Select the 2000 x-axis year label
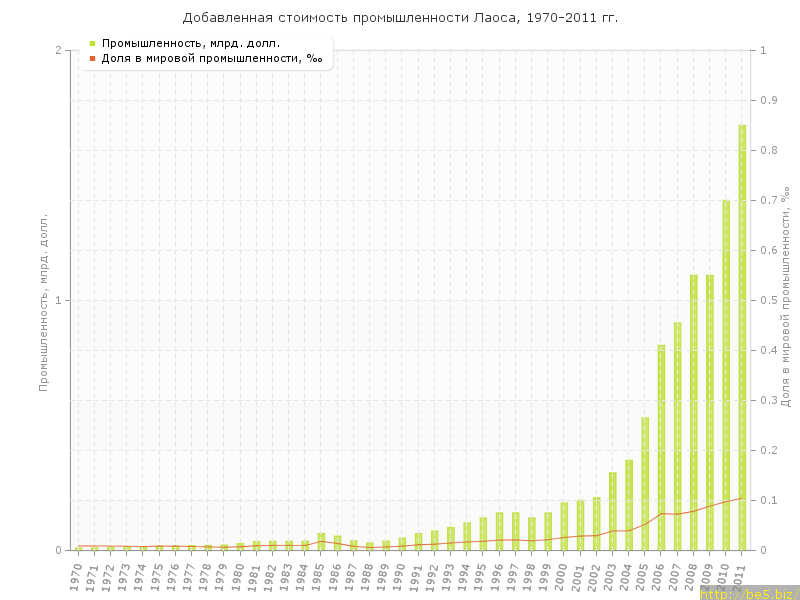 click(562, 576)
